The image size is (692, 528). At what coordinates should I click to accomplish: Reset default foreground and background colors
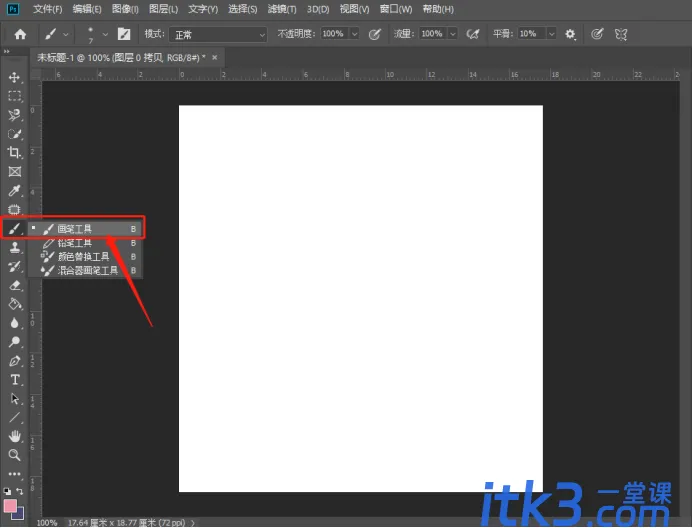click(x=7, y=491)
